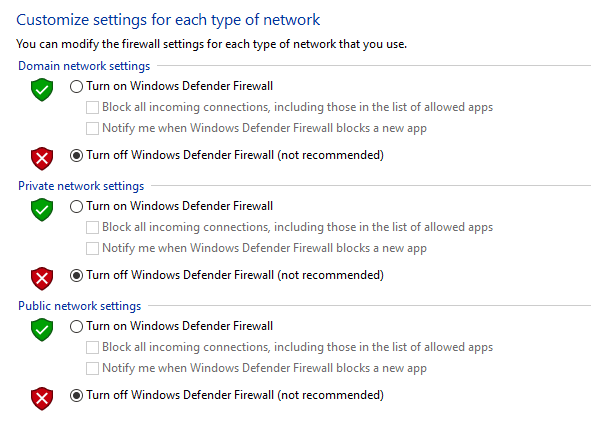Select Turn off firewall radio for Public network

76,395
